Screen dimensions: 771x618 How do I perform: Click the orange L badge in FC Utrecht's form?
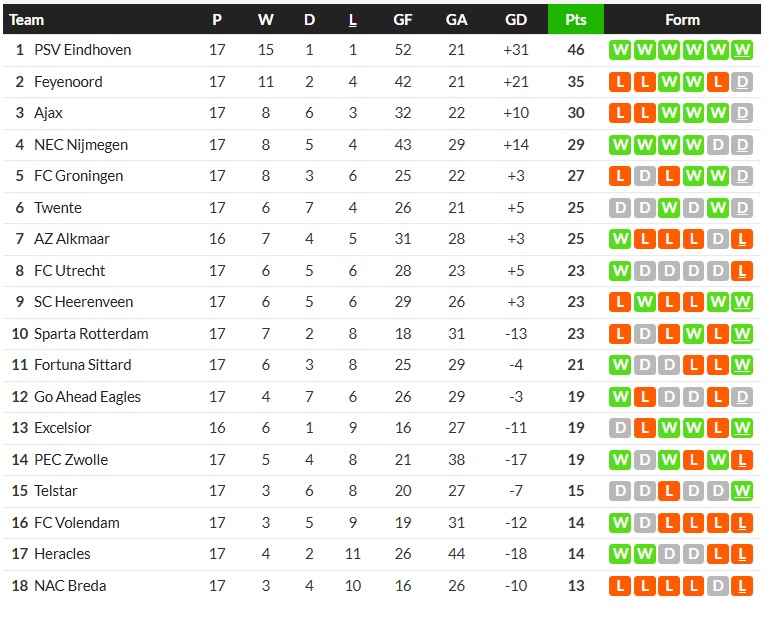pyautogui.click(x=742, y=271)
